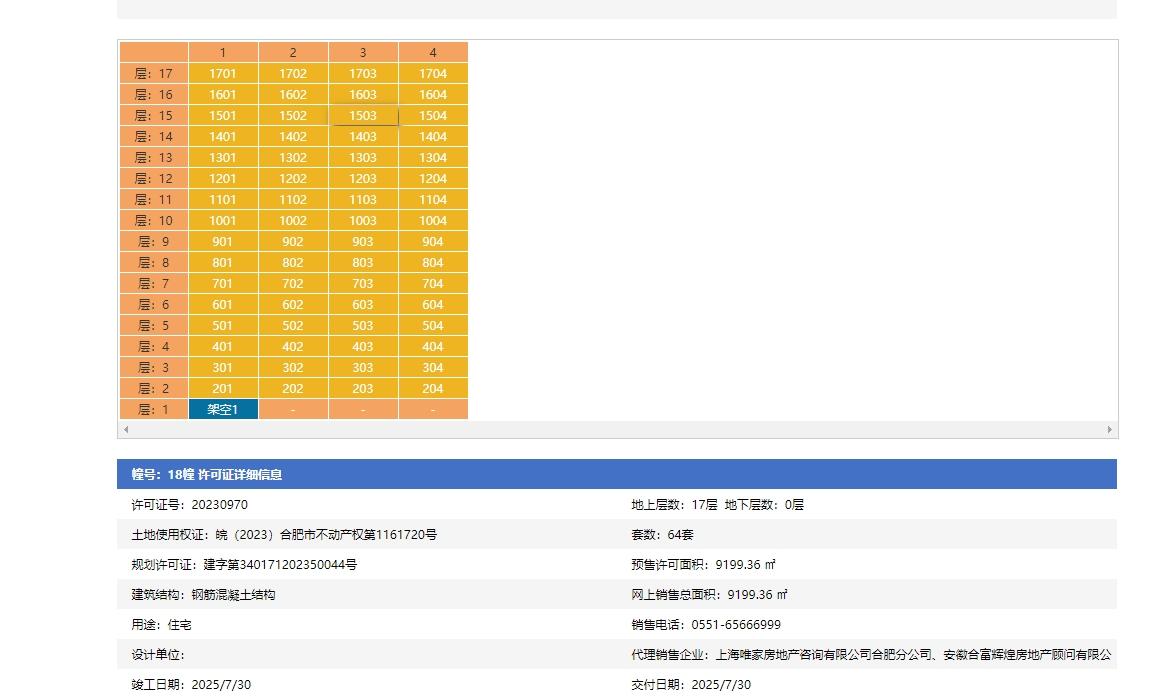Click the horizontal scrollbar track under the table

617,429
